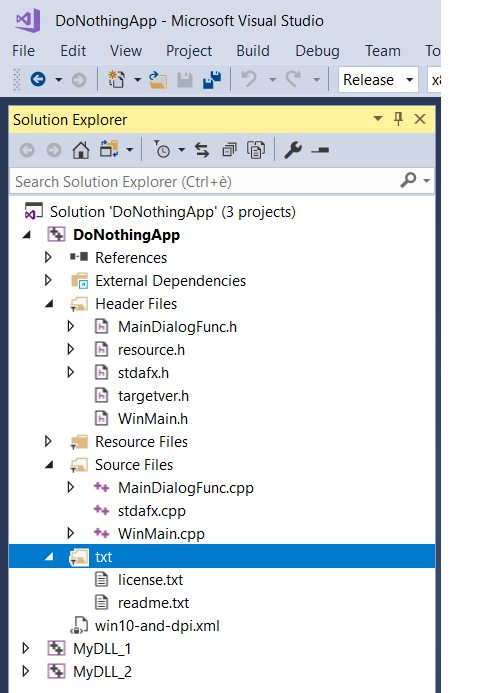This screenshot has height=693, width=480.
Task: Open the Debug menu
Action: click(x=317, y=51)
